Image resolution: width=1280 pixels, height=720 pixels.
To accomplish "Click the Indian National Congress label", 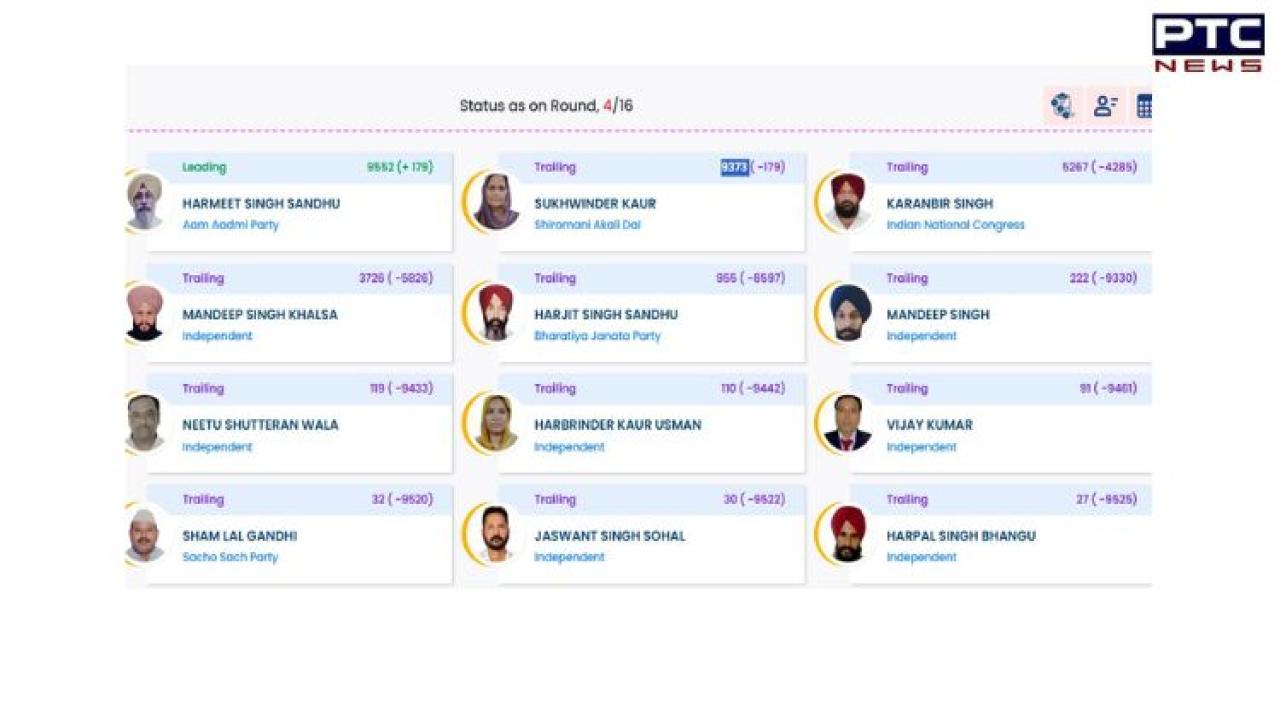I will click(x=955, y=225).
